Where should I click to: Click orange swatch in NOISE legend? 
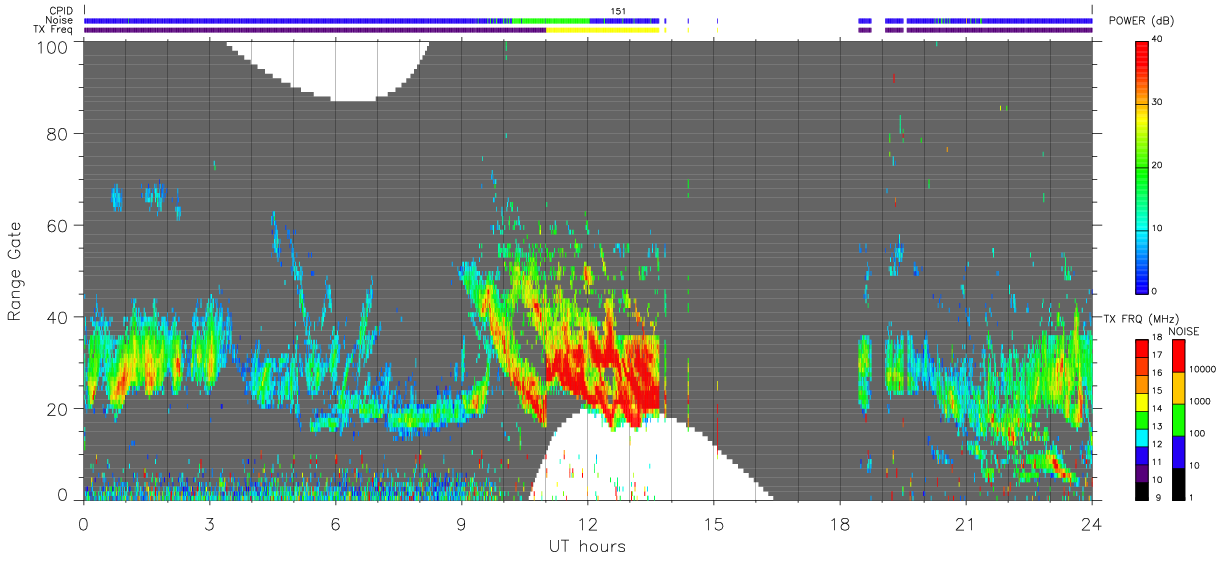point(1177,388)
